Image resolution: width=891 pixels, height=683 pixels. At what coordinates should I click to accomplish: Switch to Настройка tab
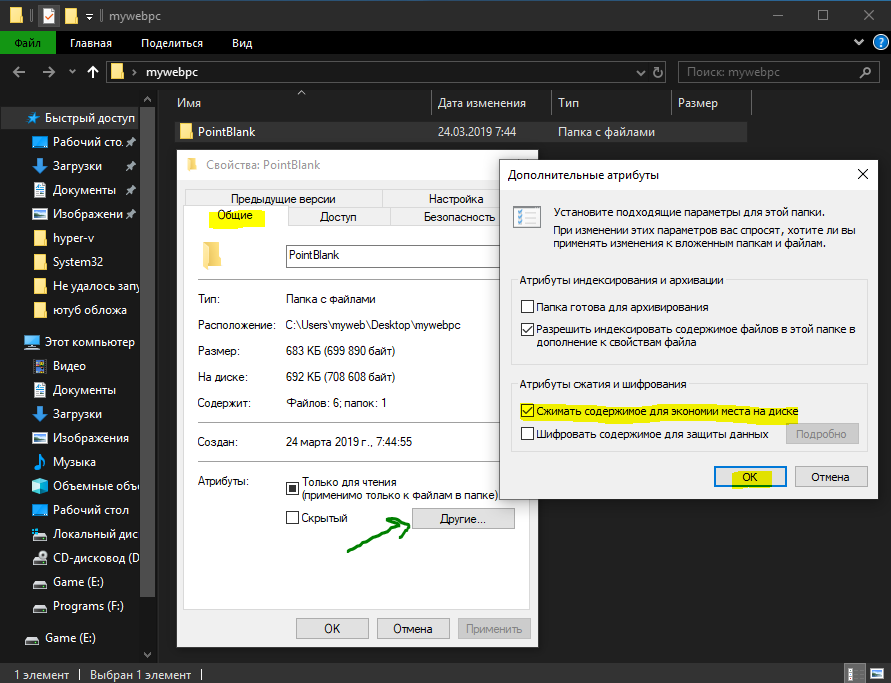[456, 199]
